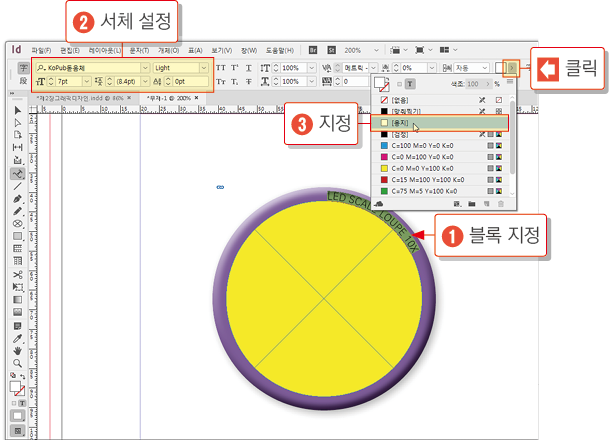Toggle Superscript formatting button
Screen dimensions: 609x440
point(235,68)
